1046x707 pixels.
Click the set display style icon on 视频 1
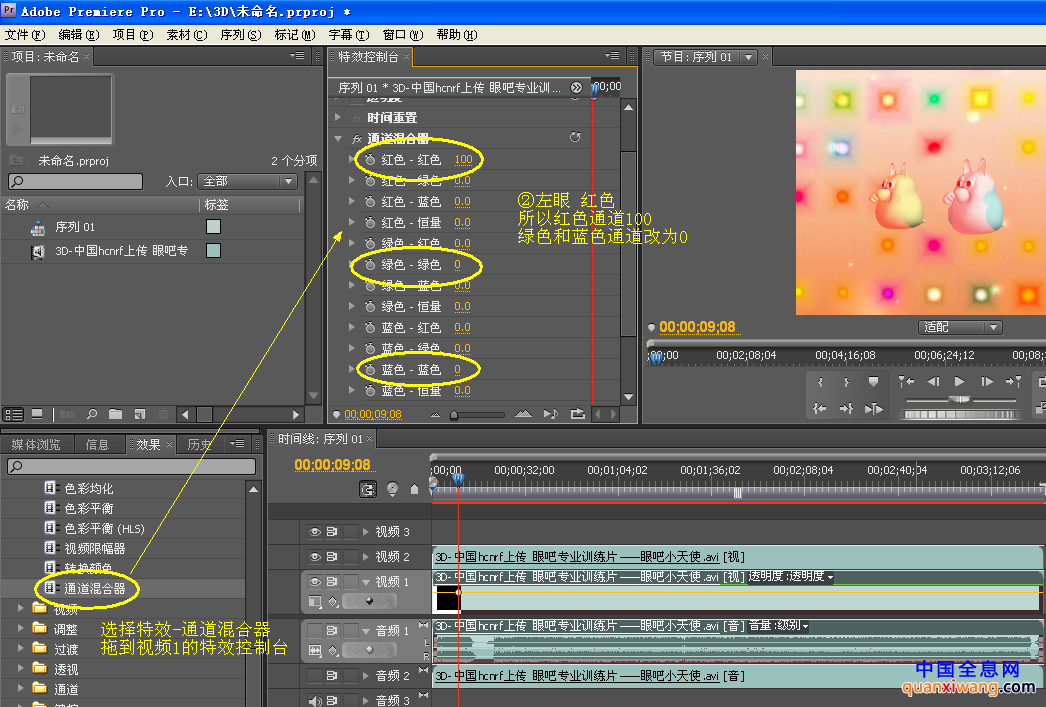(x=315, y=602)
